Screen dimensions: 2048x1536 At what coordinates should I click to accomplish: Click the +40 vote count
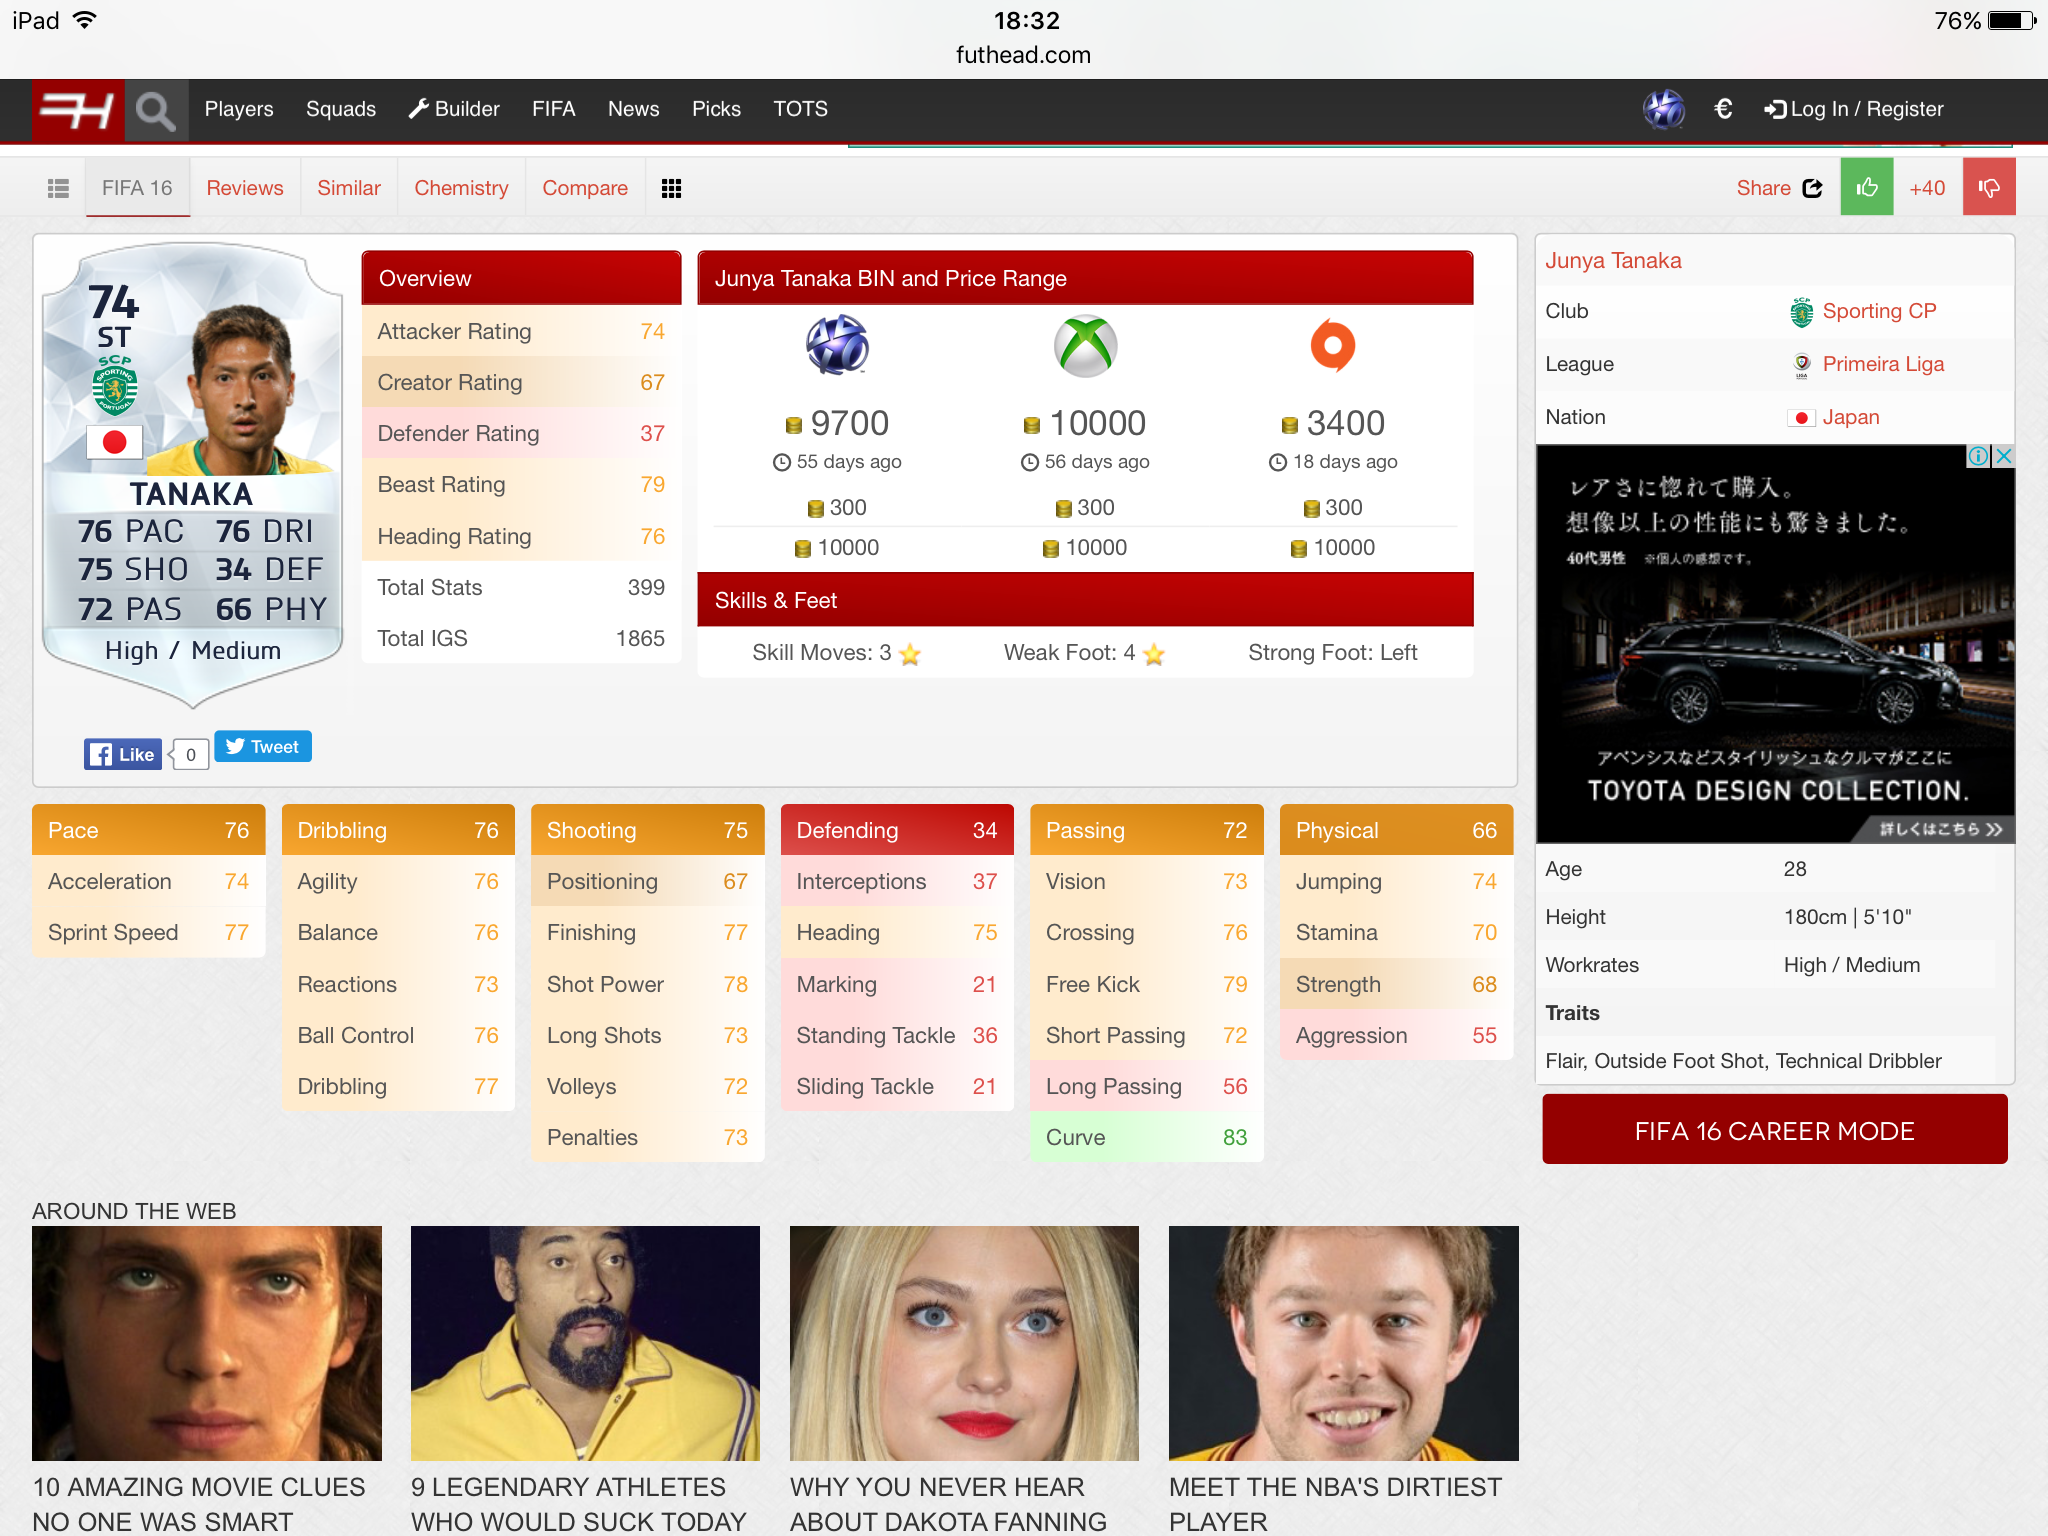1927,188
